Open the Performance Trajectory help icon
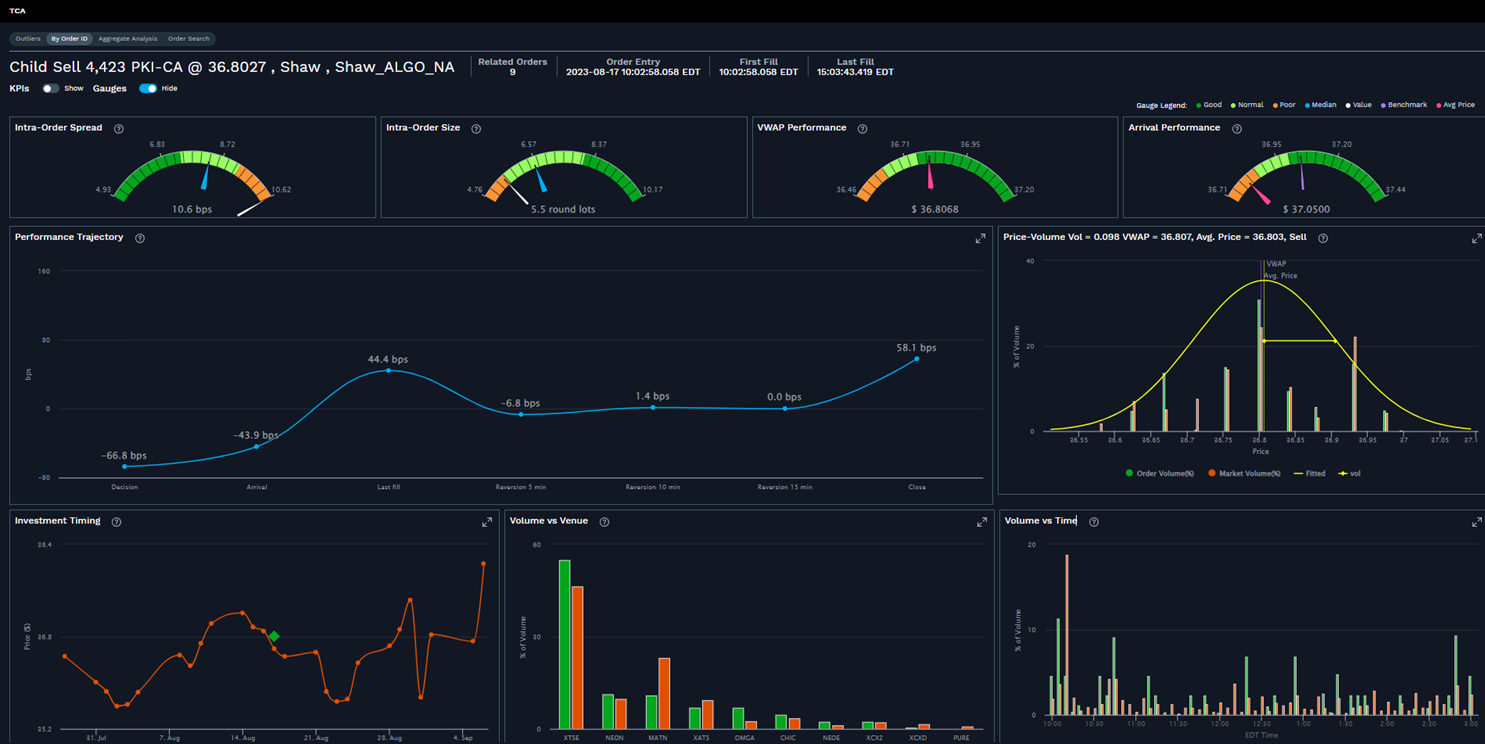 [x=139, y=238]
